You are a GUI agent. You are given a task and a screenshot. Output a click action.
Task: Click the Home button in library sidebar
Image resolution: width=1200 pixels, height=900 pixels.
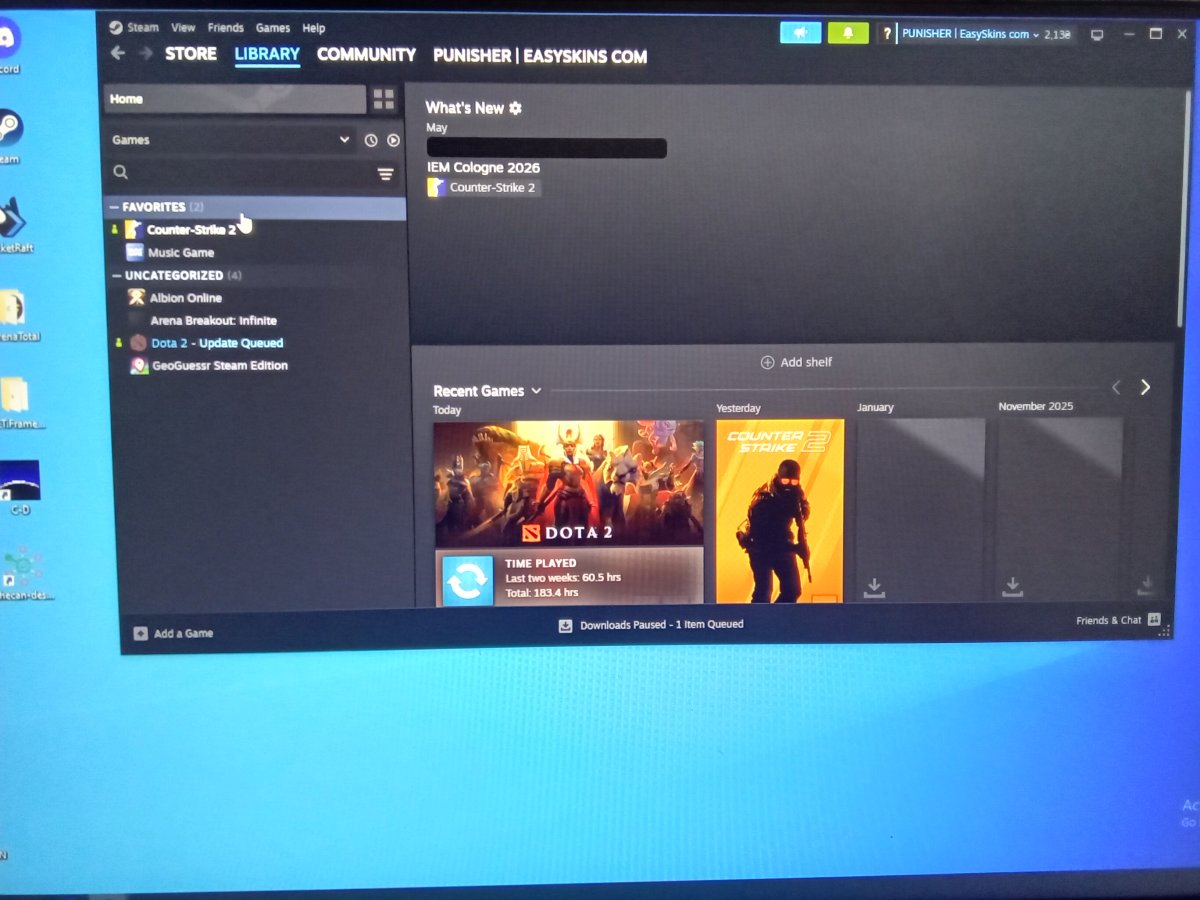(235, 99)
